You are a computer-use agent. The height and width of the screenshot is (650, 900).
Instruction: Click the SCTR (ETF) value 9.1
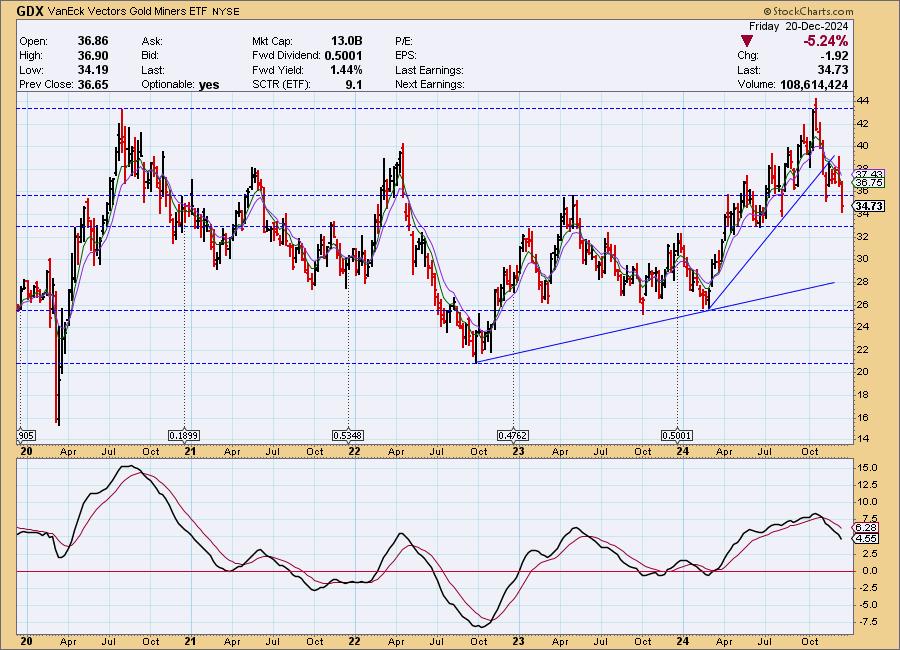(354, 84)
